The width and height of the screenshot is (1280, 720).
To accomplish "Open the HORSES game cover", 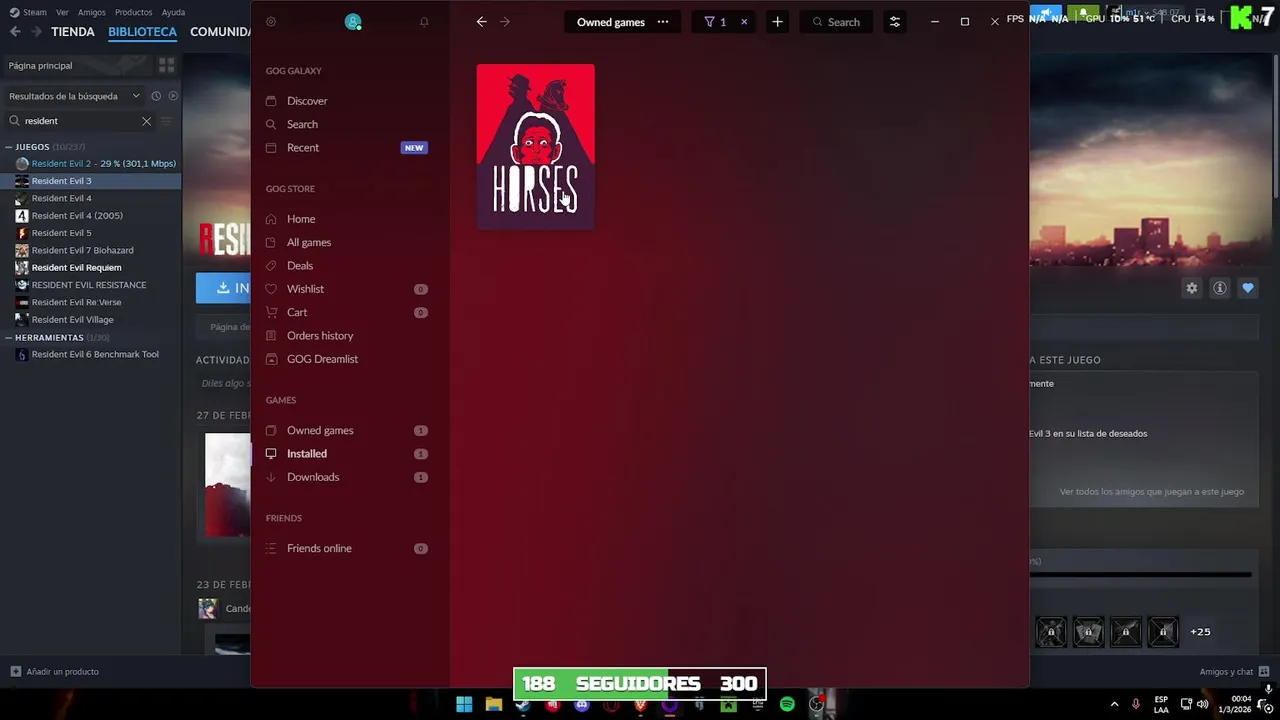I will [x=535, y=147].
